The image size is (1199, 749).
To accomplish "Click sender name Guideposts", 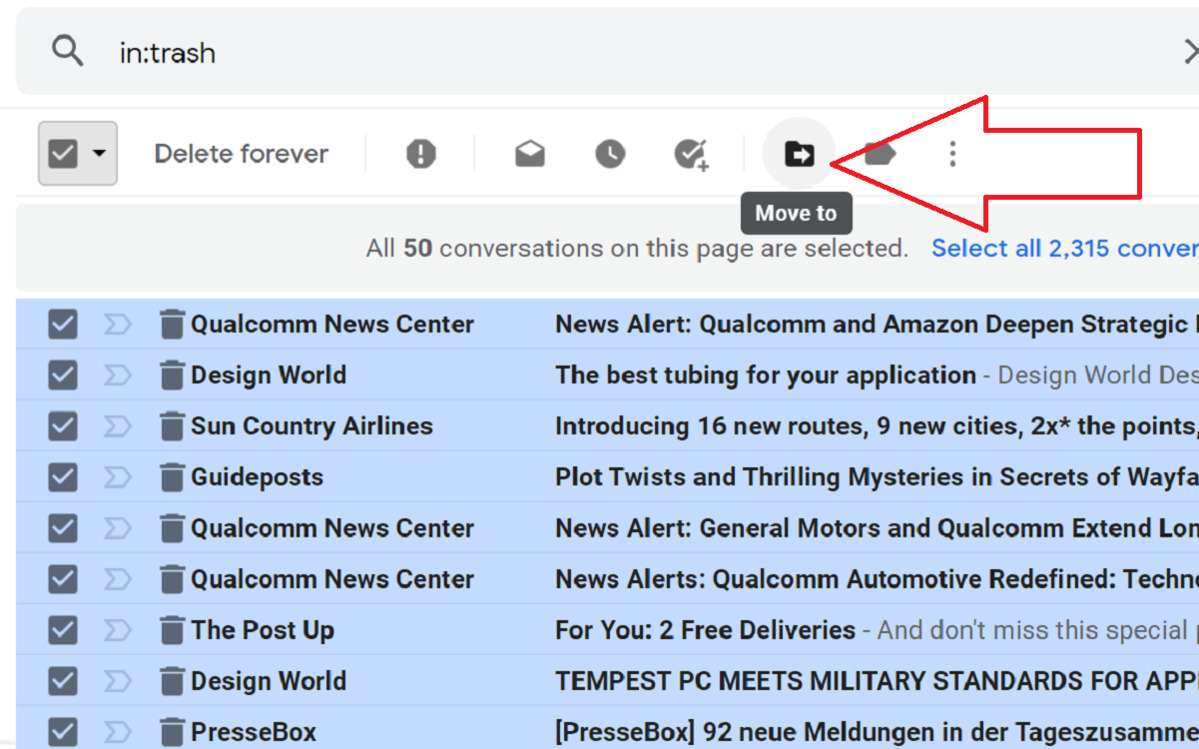I will coord(257,477).
